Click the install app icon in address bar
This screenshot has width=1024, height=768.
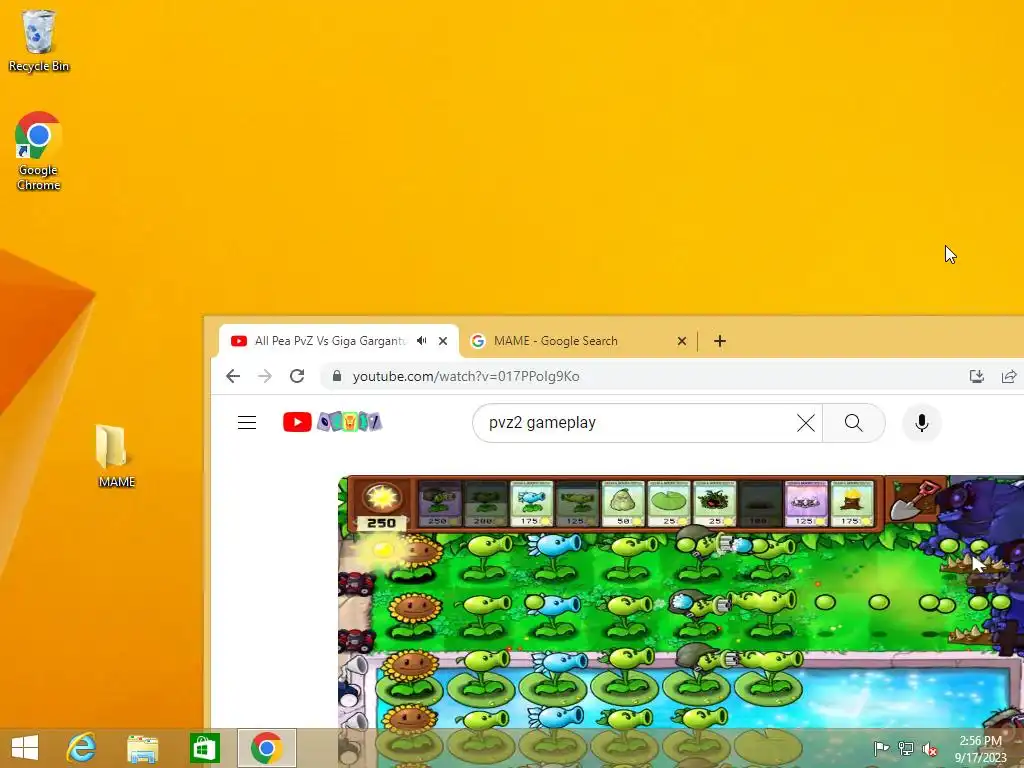(x=976, y=376)
